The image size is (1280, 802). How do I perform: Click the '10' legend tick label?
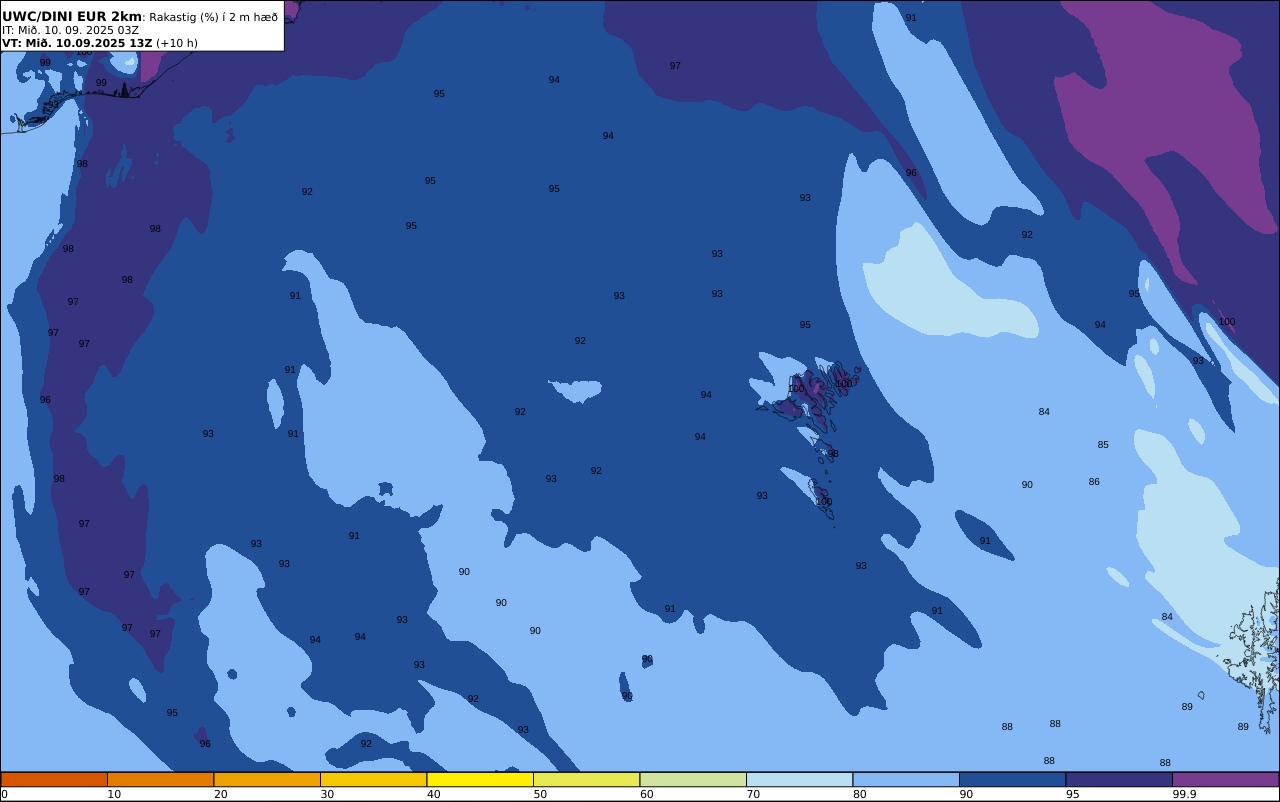click(x=114, y=794)
